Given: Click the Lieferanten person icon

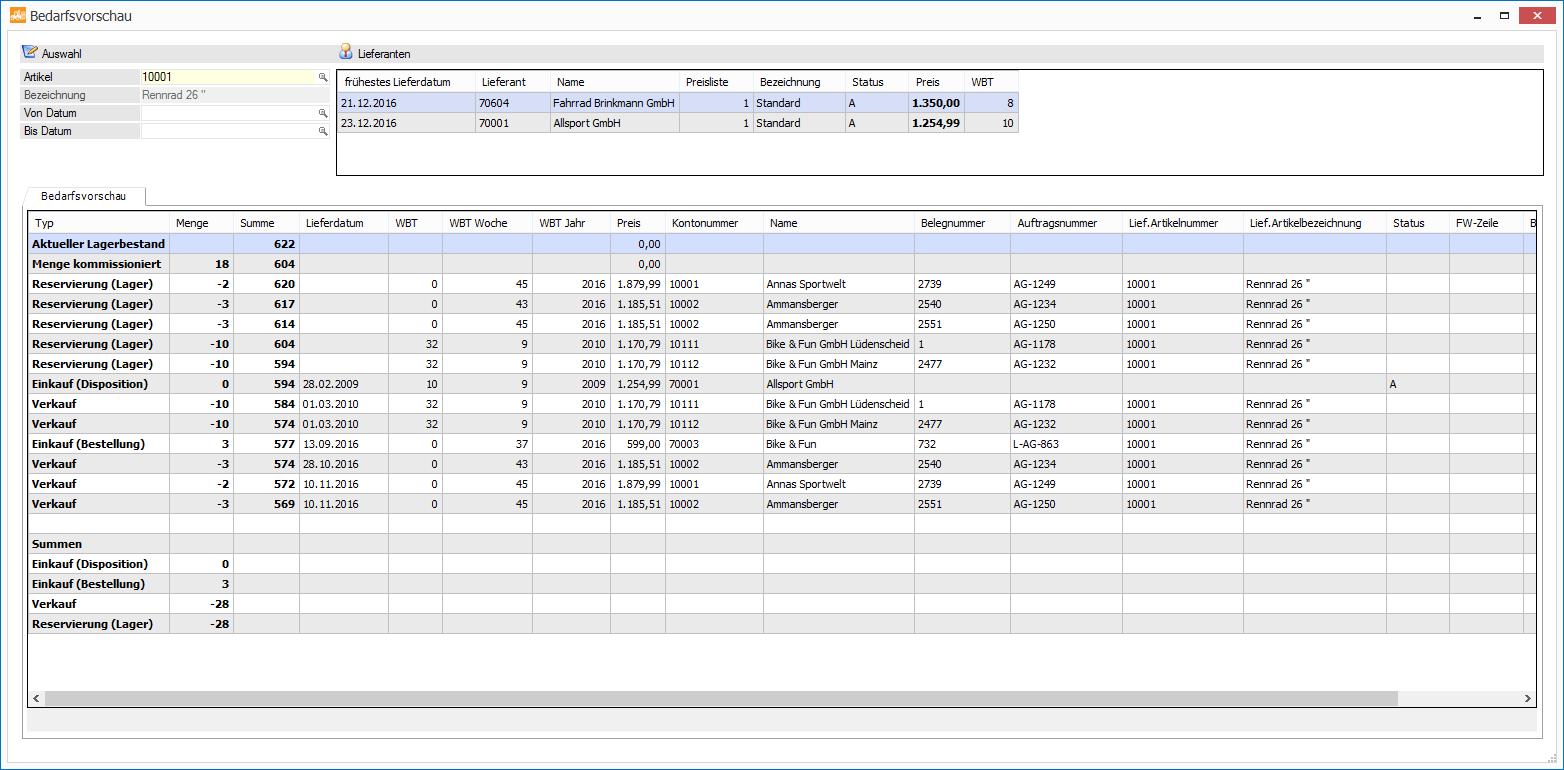Looking at the screenshot, I should pyautogui.click(x=346, y=53).
